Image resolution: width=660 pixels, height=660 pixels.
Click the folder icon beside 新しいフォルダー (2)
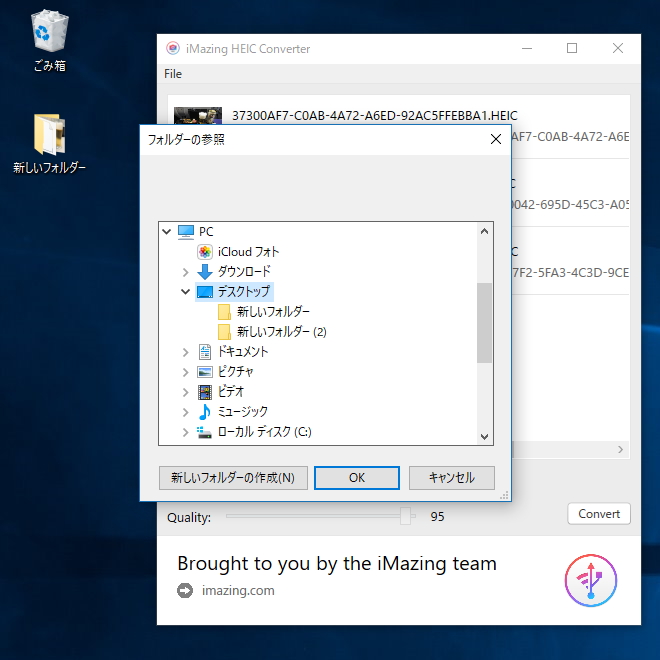point(224,332)
